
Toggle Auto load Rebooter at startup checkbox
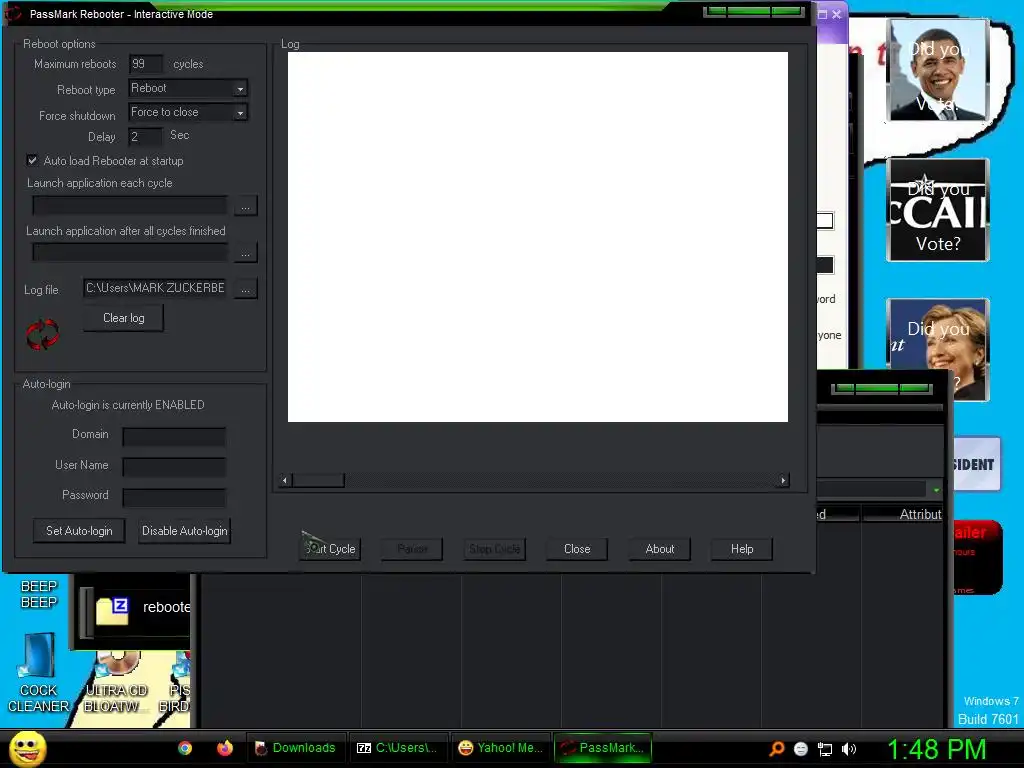32,160
